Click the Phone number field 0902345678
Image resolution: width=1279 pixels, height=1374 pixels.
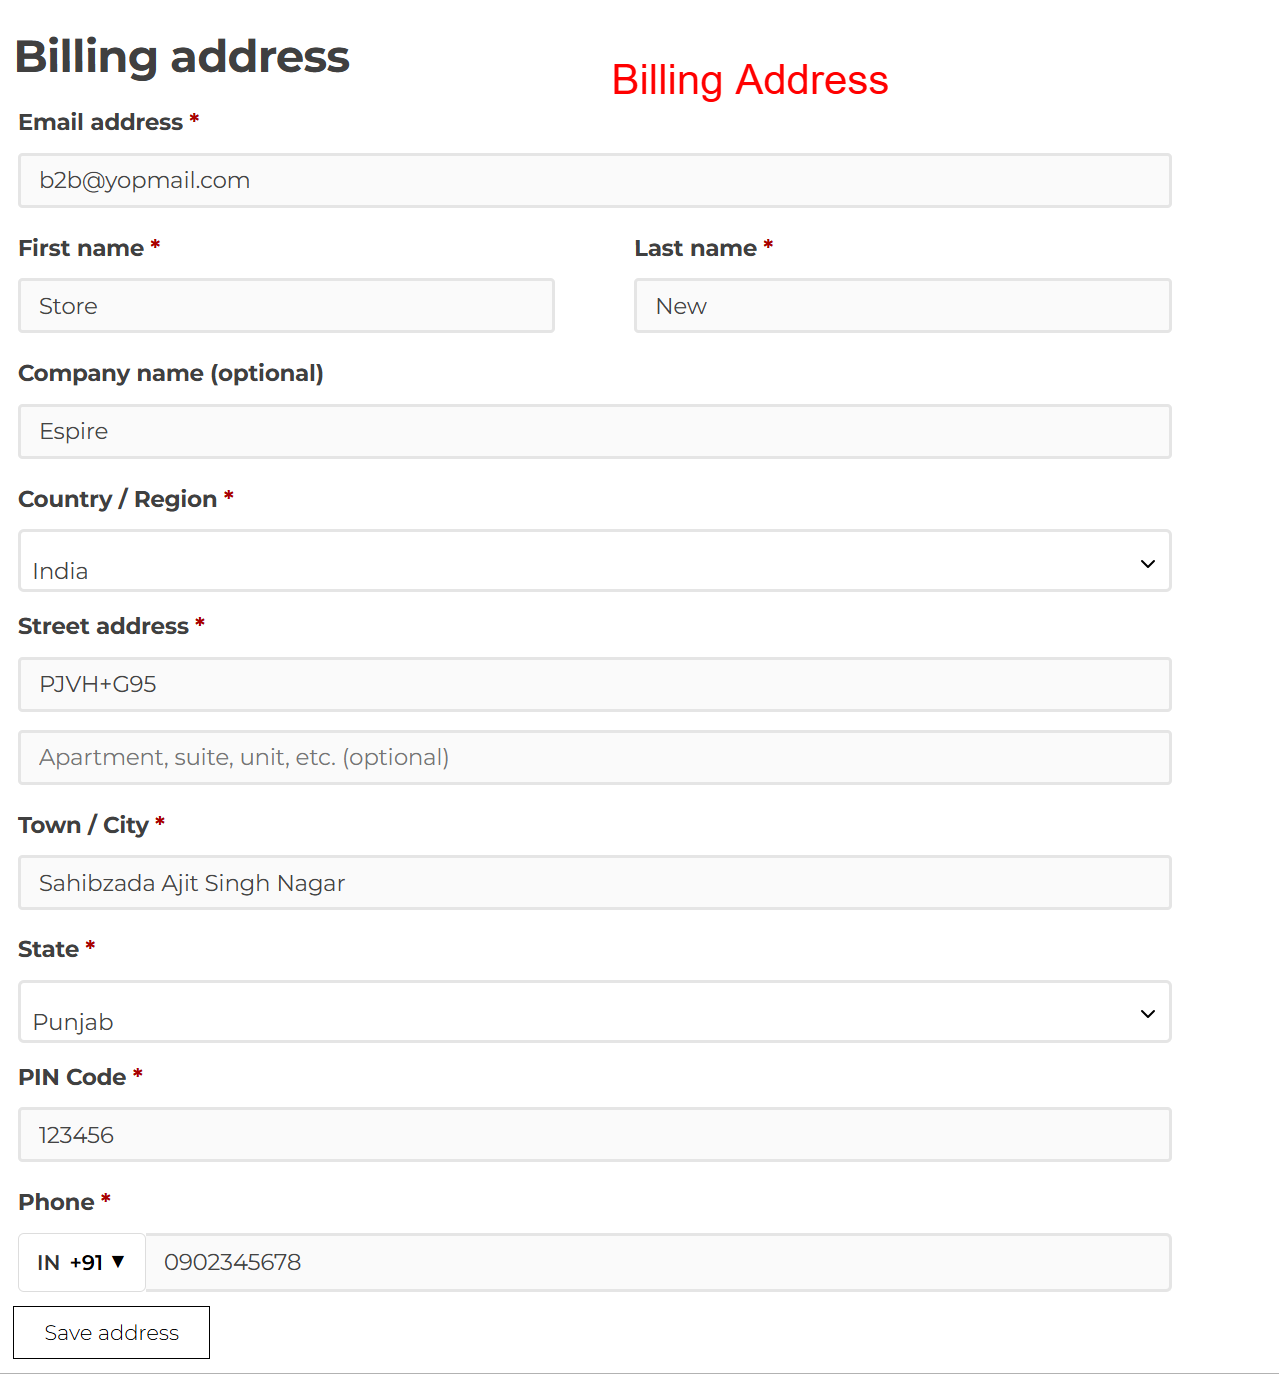pos(658,1262)
